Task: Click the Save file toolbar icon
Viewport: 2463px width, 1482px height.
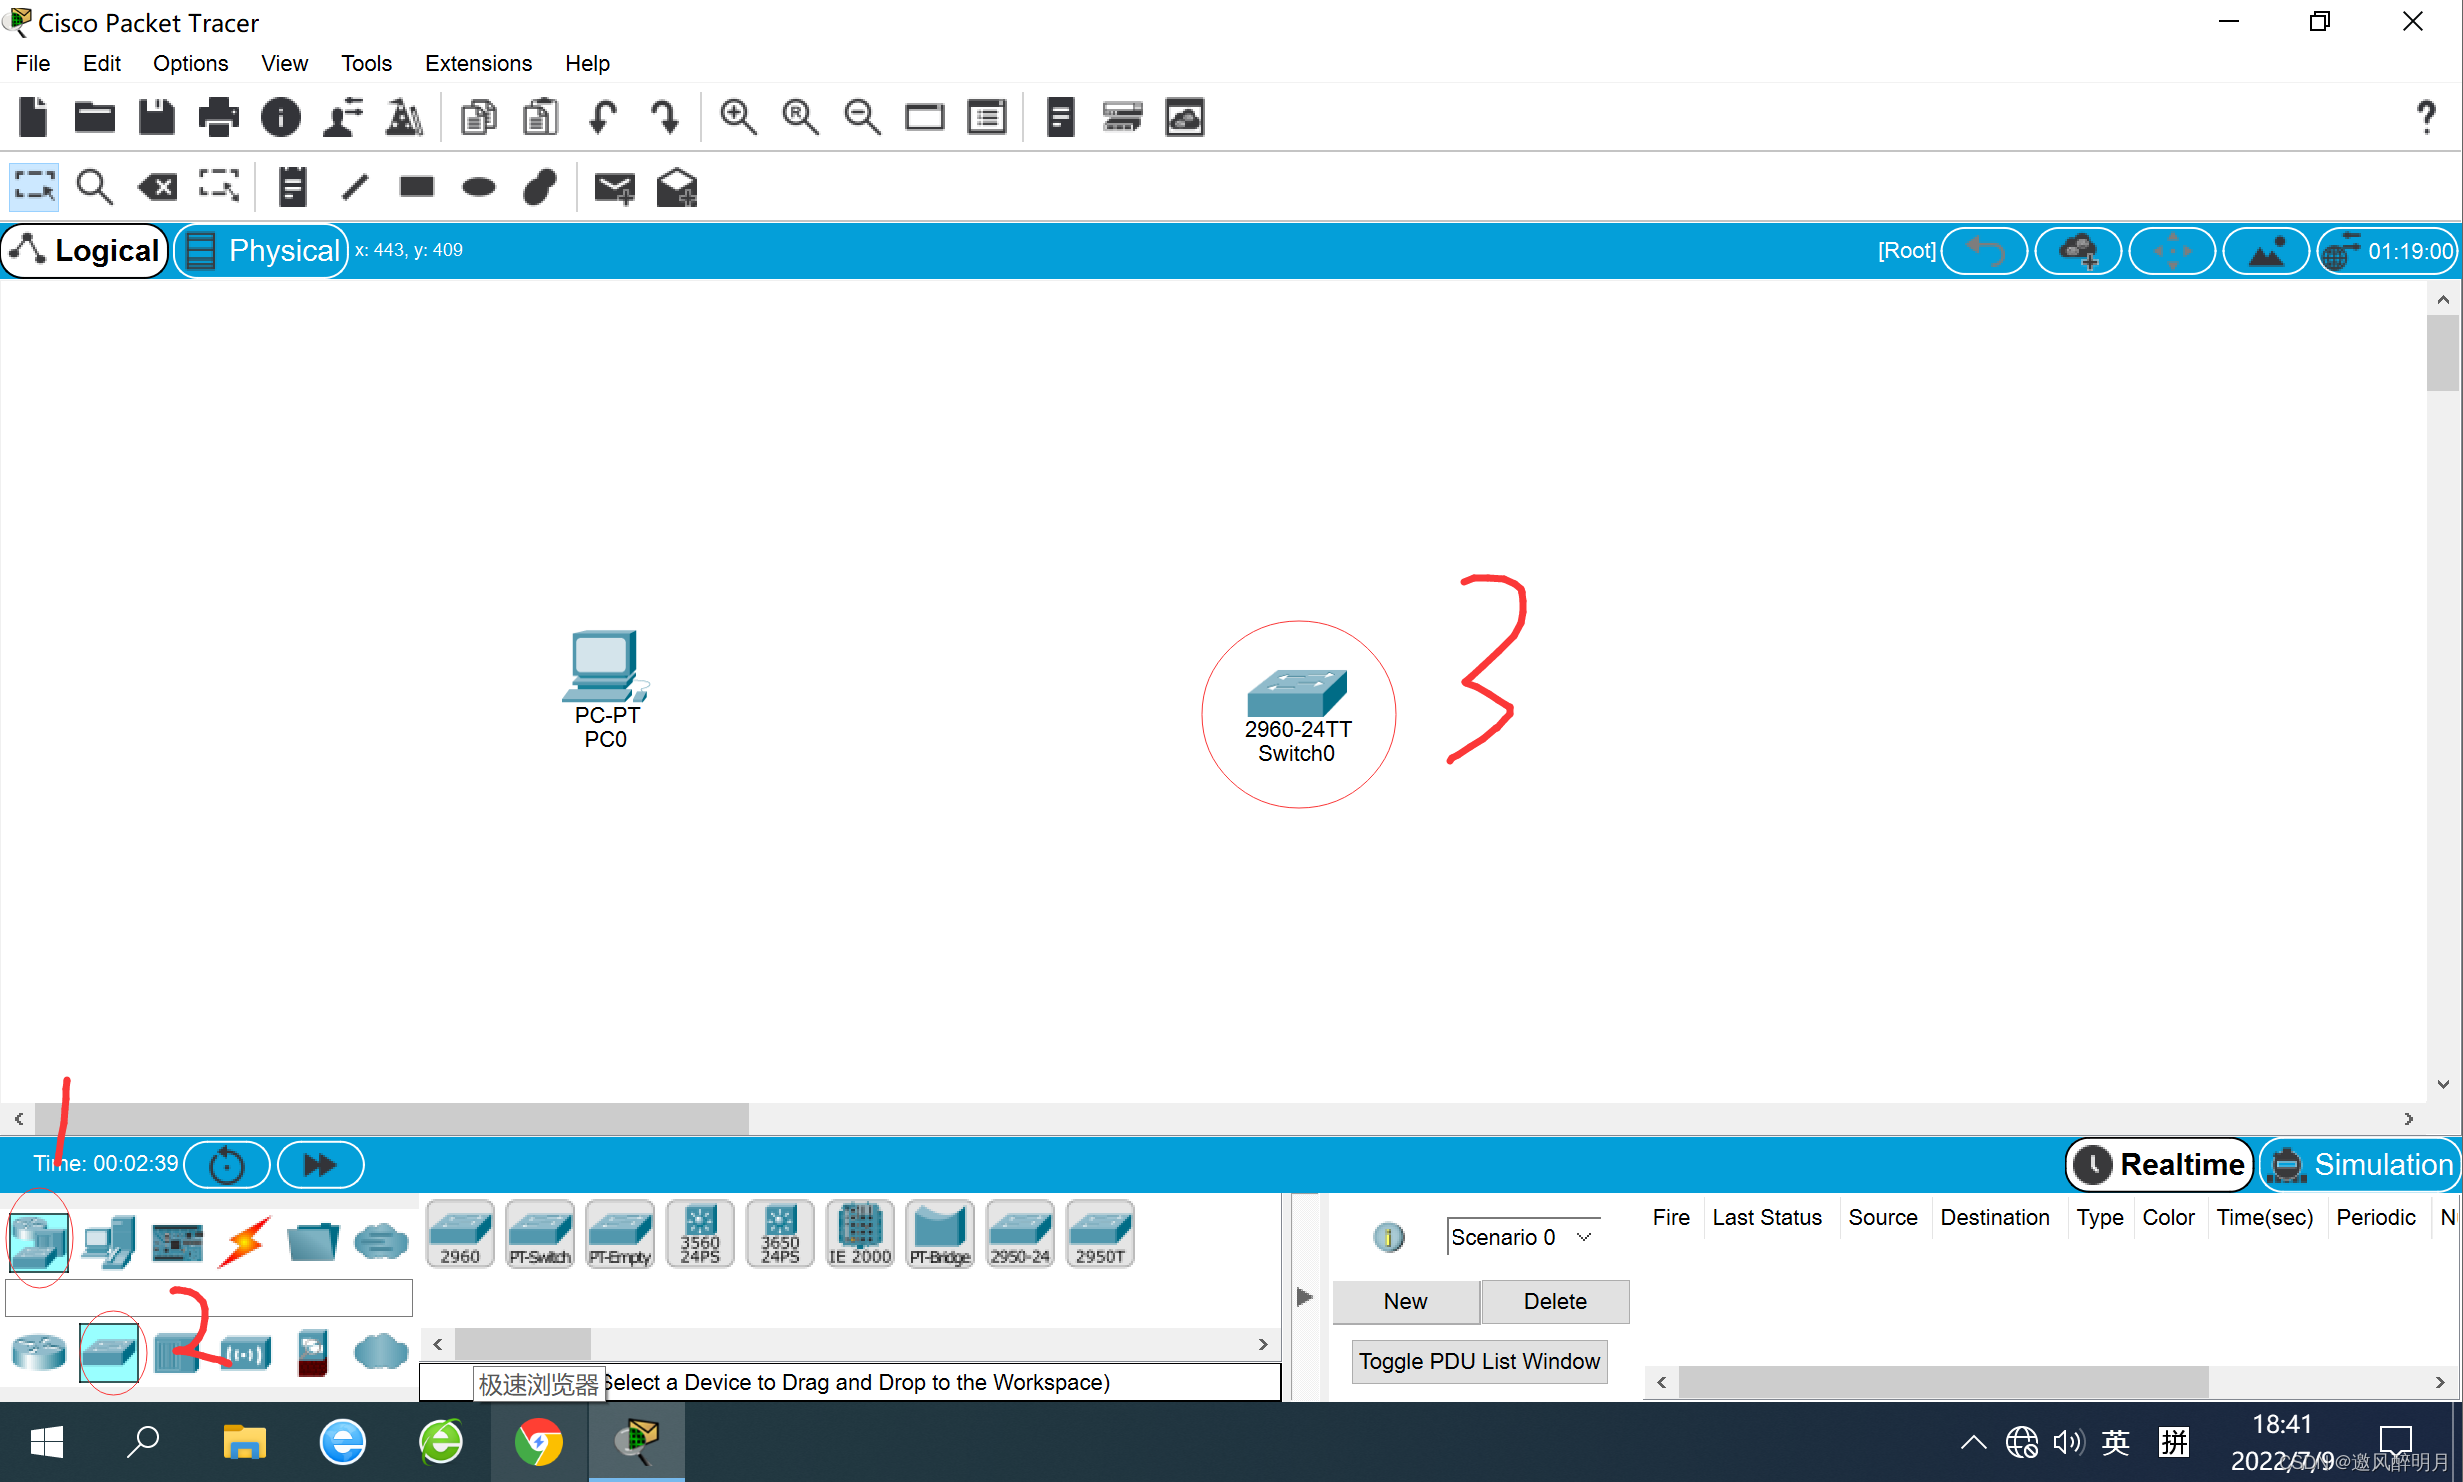Action: [x=156, y=118]
